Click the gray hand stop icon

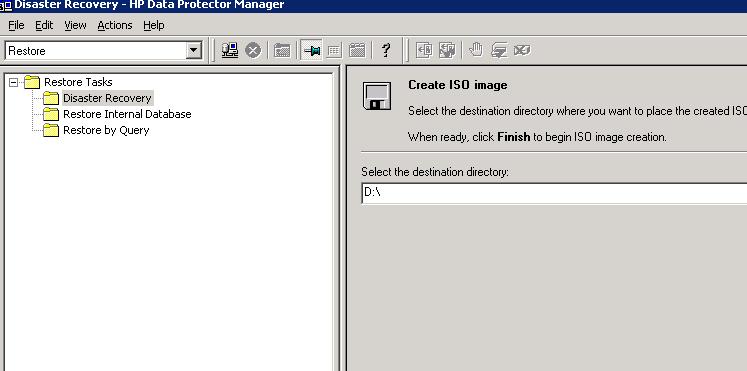click(x=475, y=50)
